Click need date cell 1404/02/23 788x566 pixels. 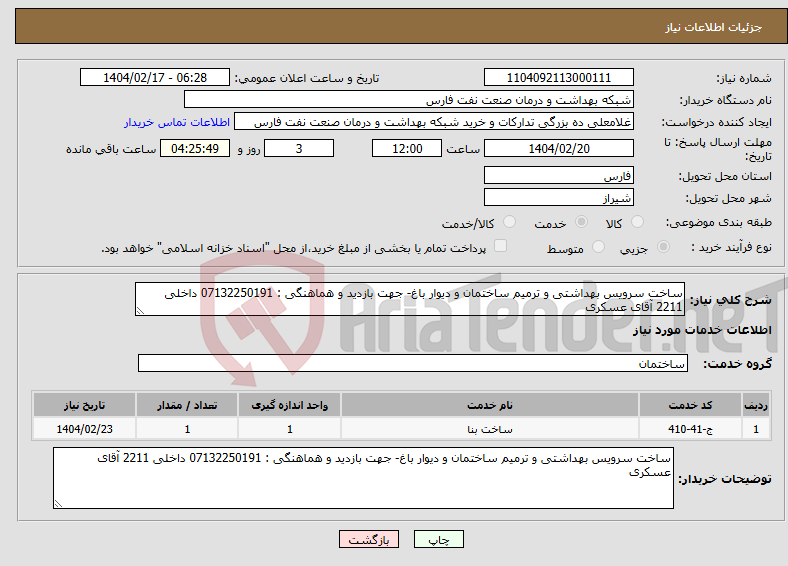pyautogui.click(x=84, y=429)
